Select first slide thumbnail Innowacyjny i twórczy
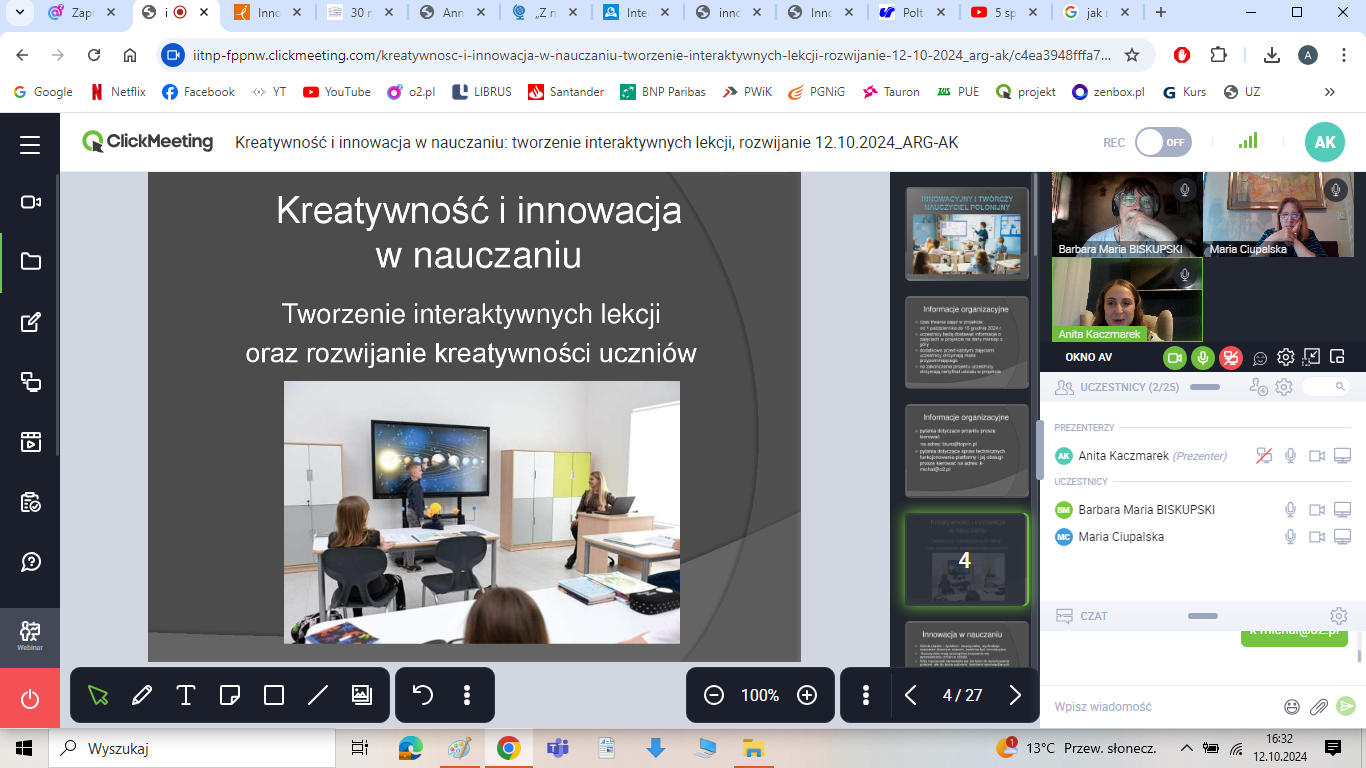The image size is (1366, 768). pos(966,234)
